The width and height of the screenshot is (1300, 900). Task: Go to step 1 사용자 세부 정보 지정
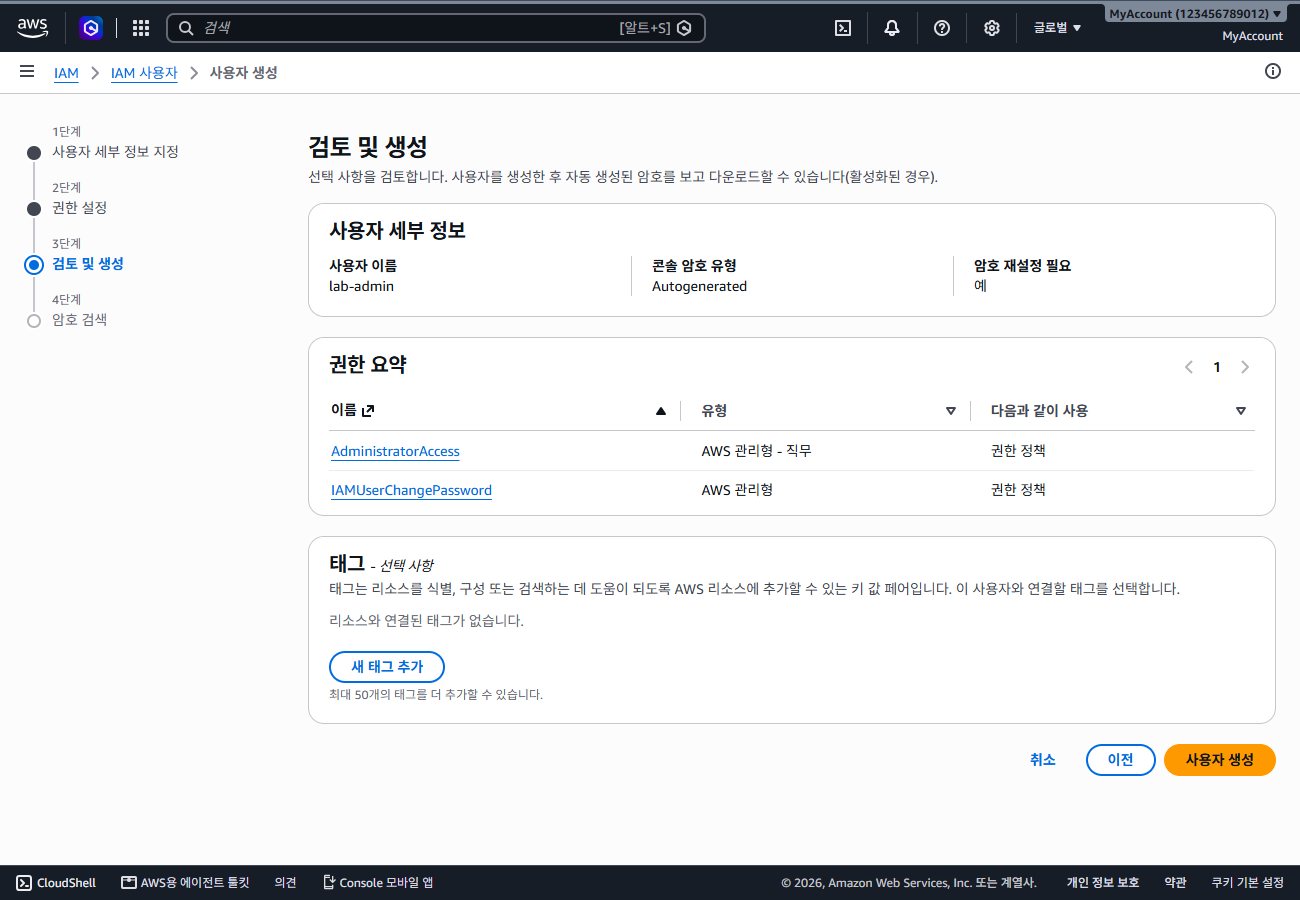click(x=115, y=152)
